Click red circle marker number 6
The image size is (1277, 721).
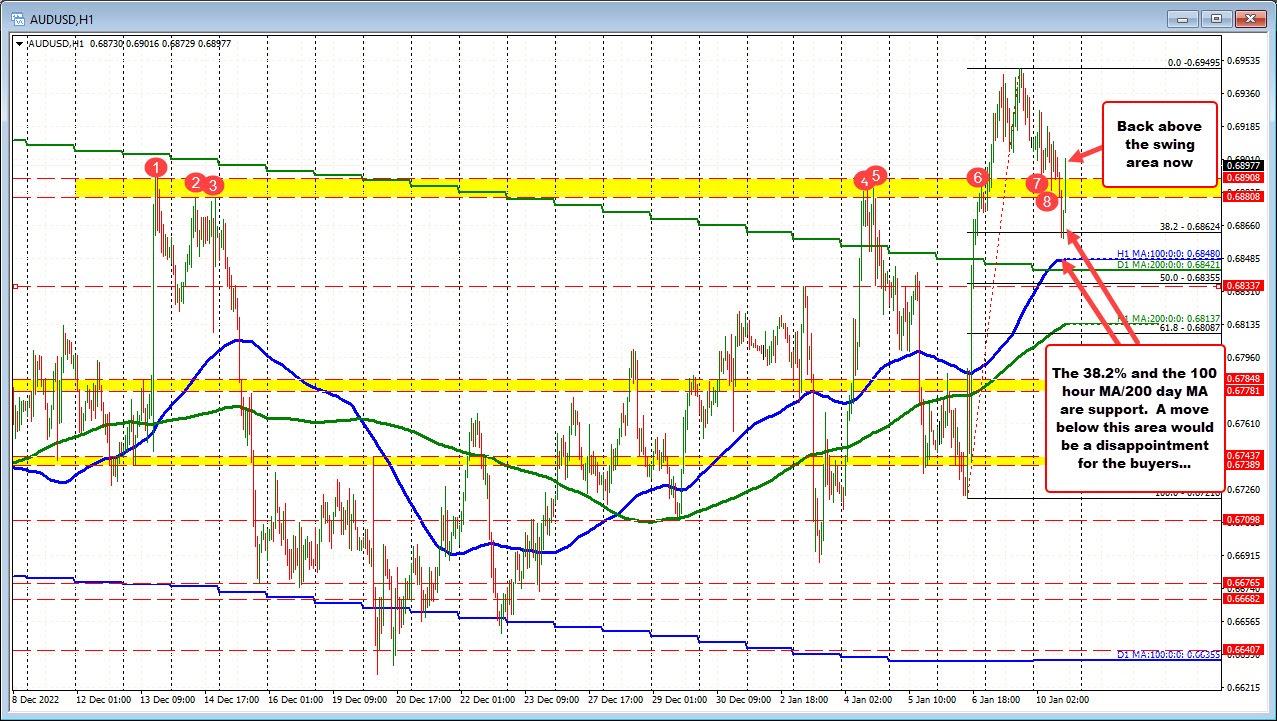click(x=976, y=178)
